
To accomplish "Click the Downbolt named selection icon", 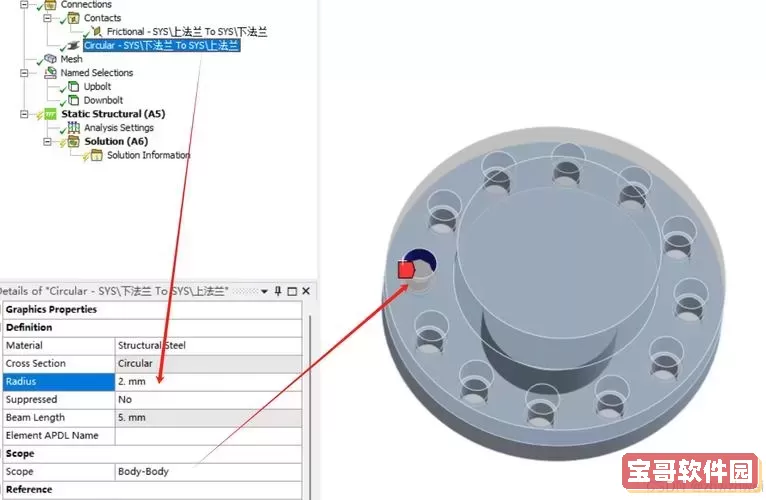I will tap(73, 100).
